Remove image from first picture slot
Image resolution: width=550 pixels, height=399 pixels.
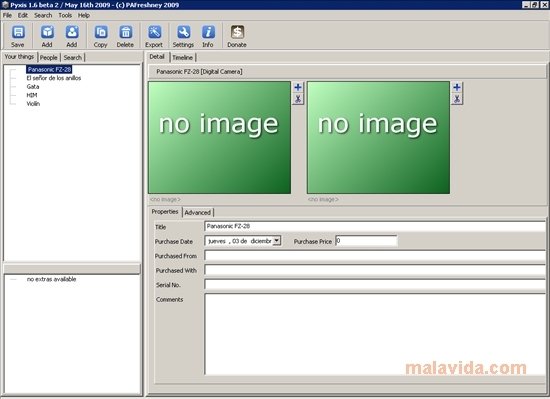click(x=298, y=99)
